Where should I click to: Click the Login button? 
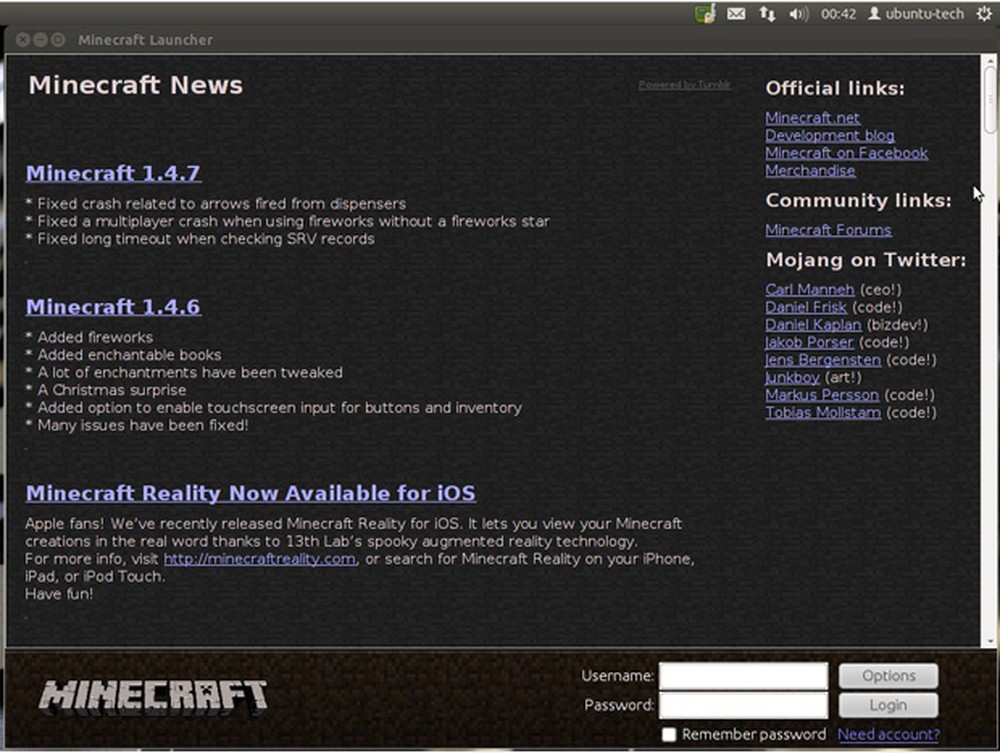click(888, 705)
